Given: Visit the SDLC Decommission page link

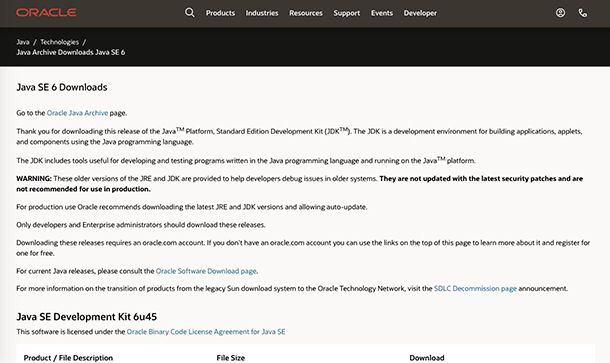Looking at the screenshot, I should click(475, 288).
